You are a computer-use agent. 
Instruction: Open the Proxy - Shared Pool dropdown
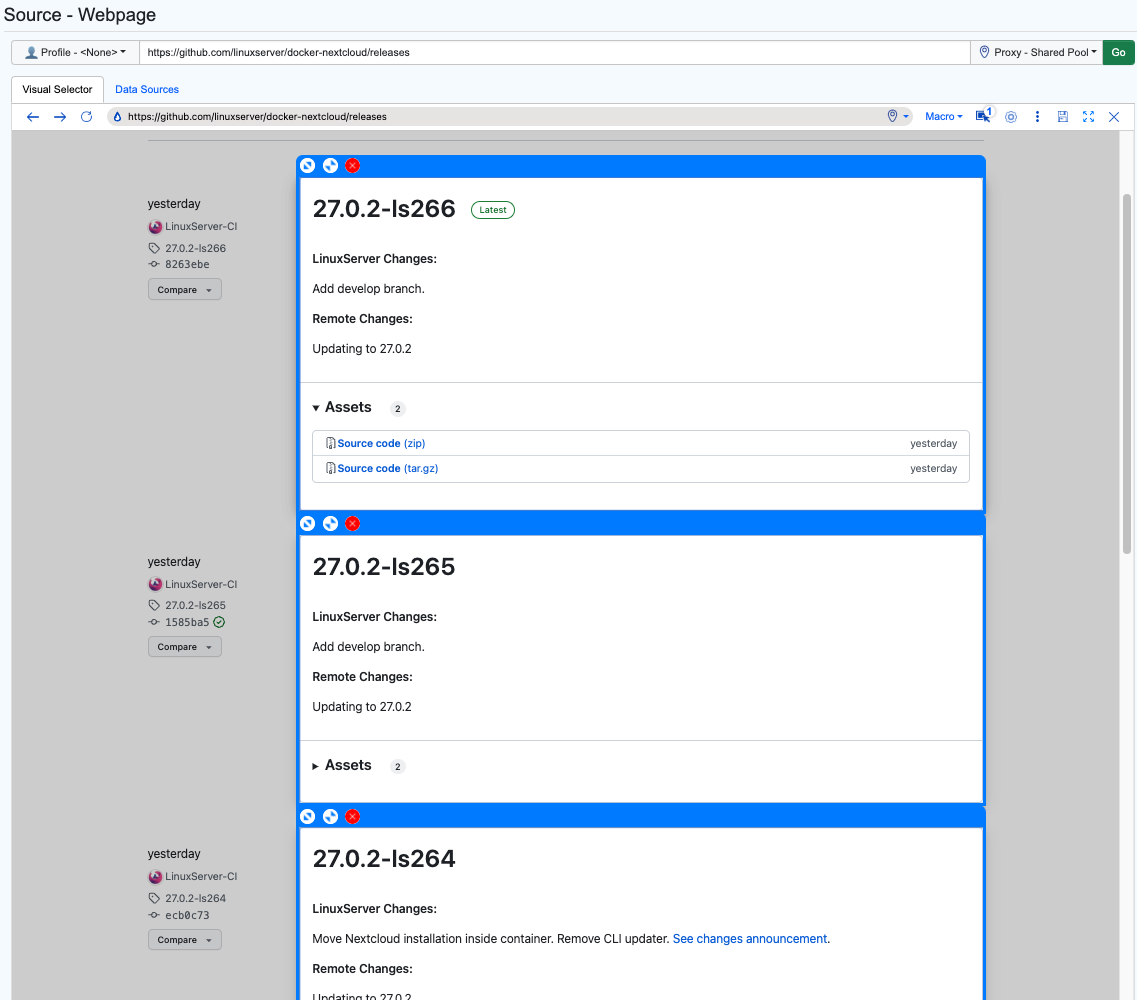point(1037,52)
